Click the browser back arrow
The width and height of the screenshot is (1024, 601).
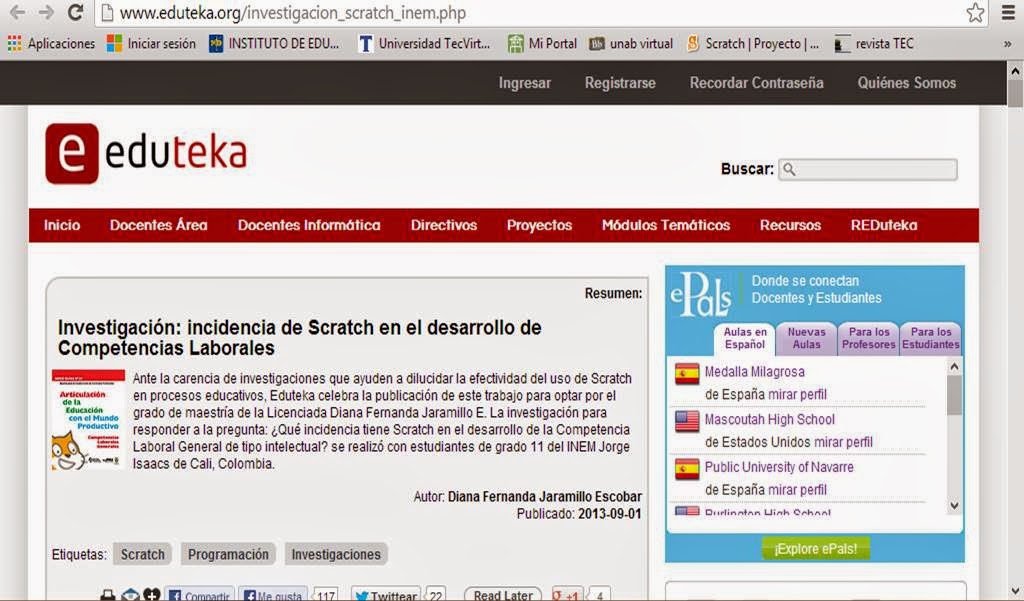click(x=17, y=12)
